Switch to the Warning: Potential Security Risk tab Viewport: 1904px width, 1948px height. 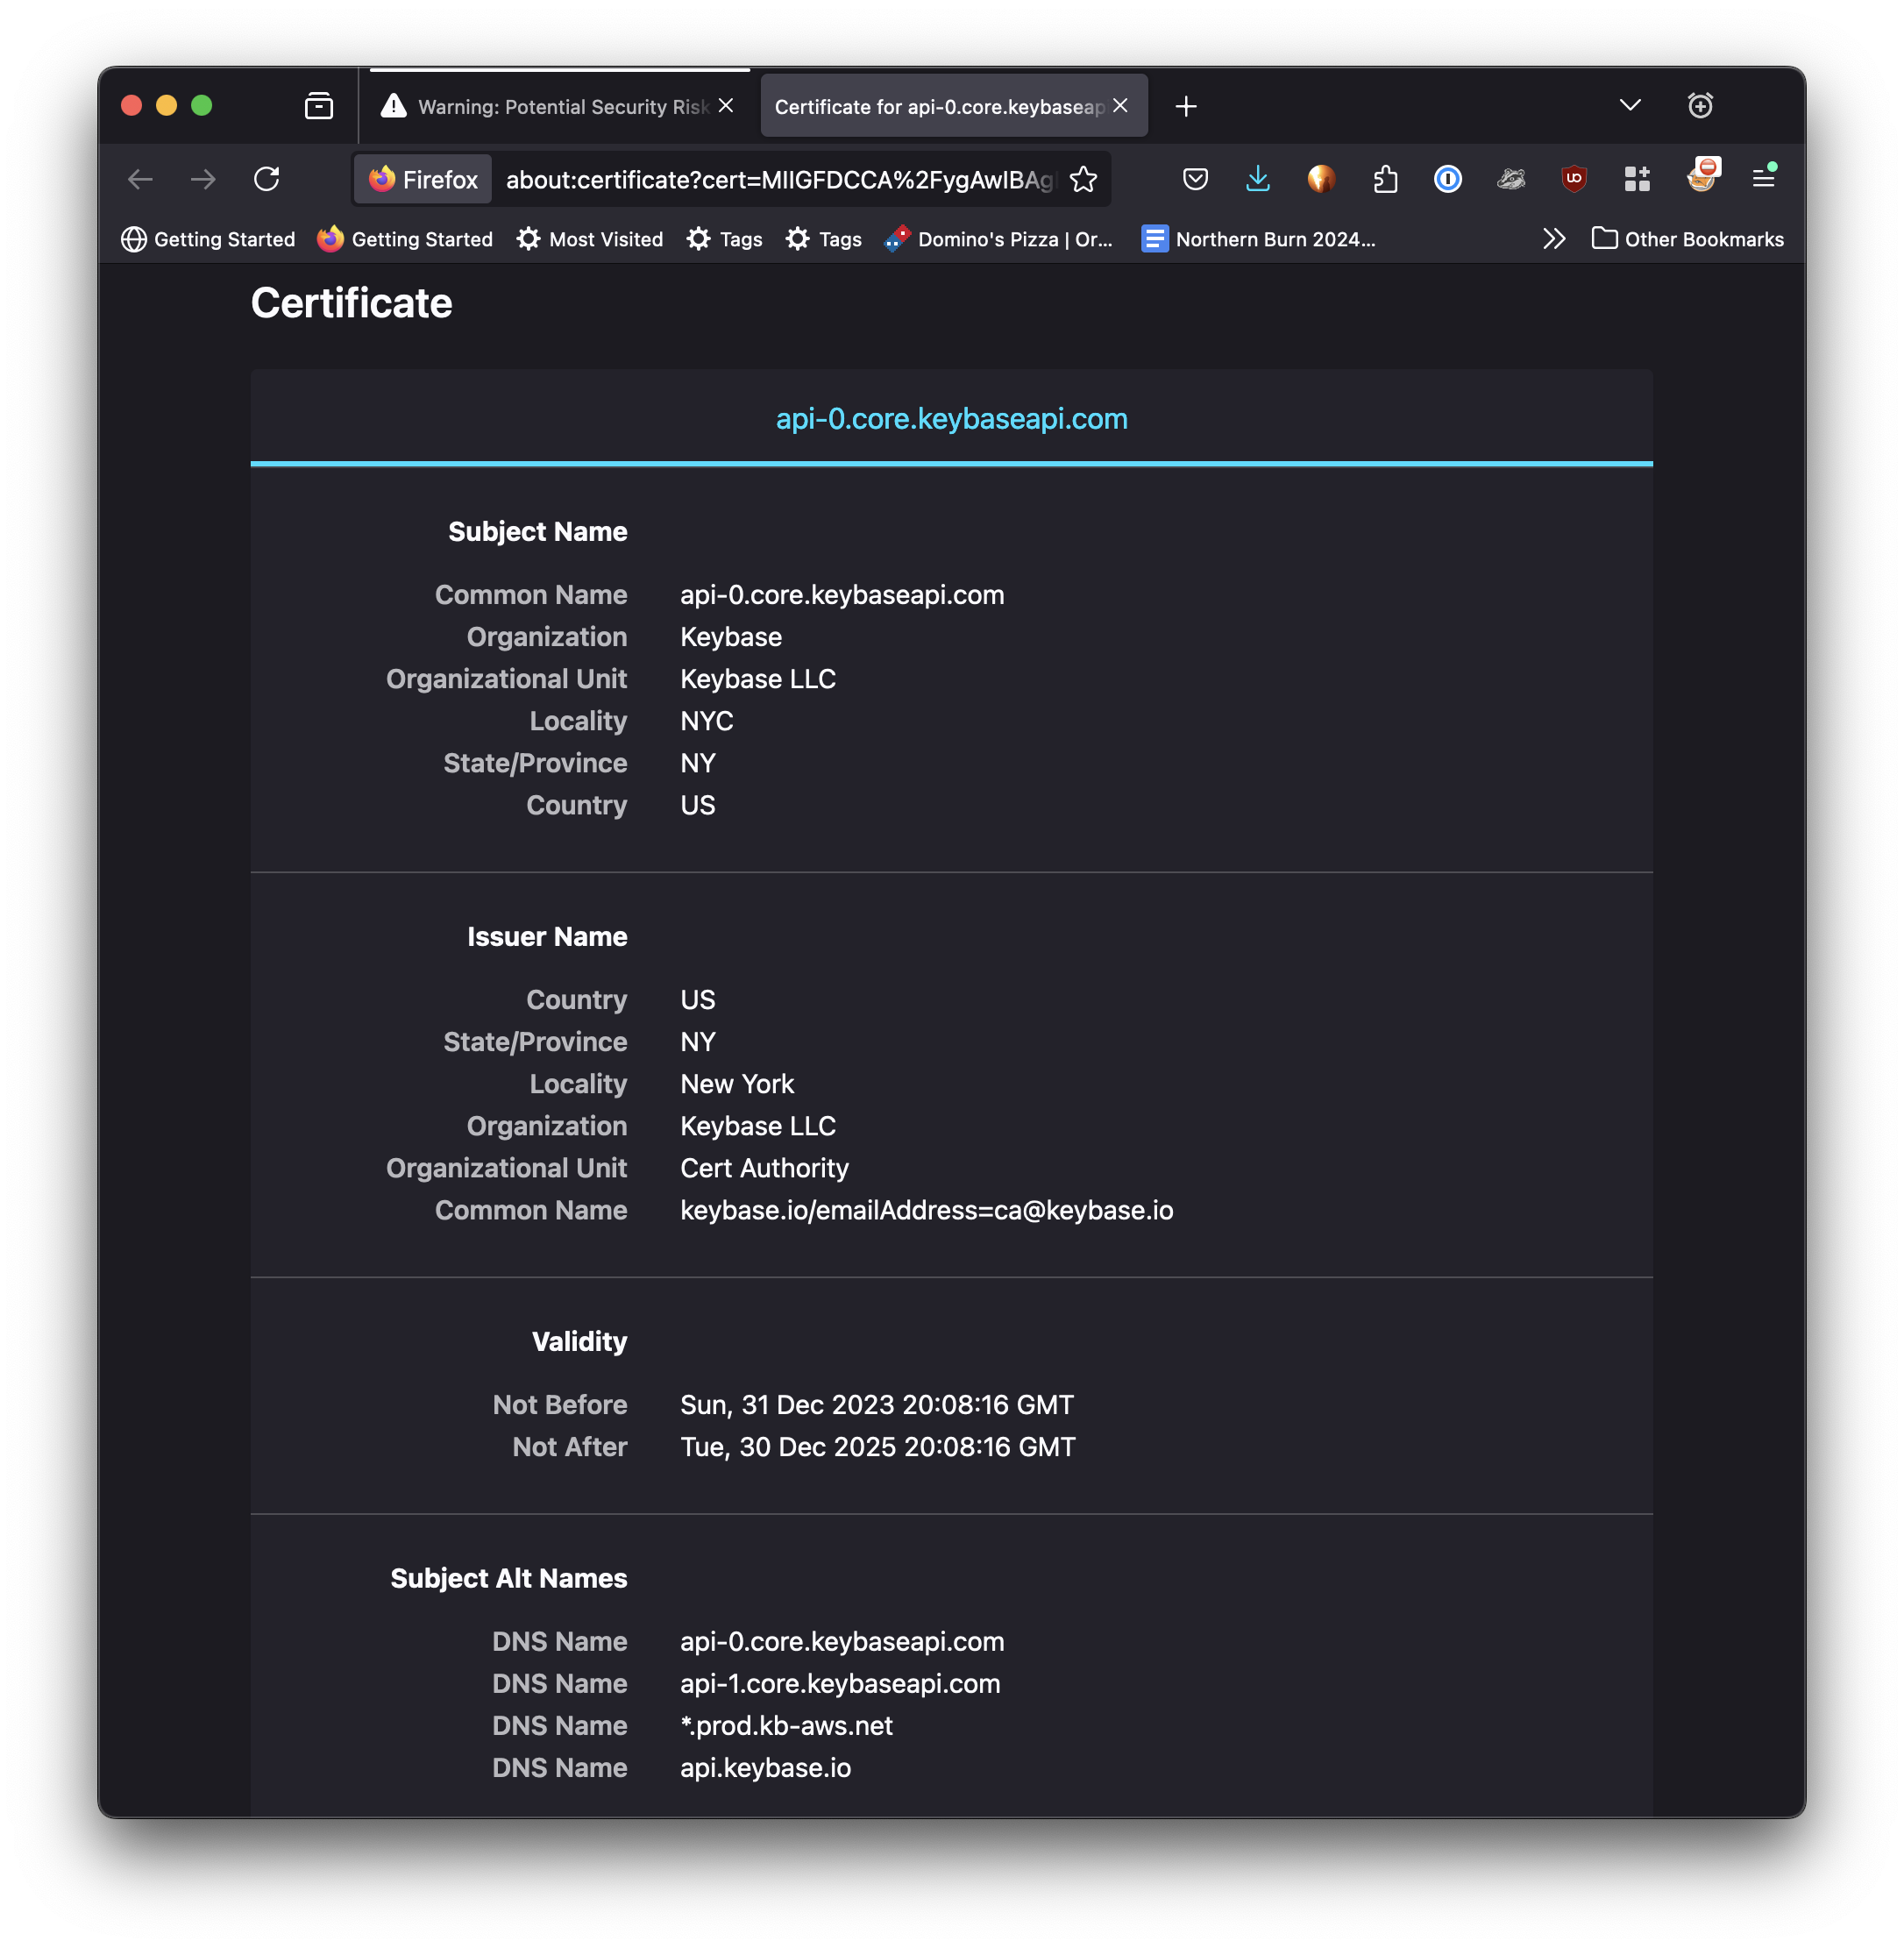point(555,106)
